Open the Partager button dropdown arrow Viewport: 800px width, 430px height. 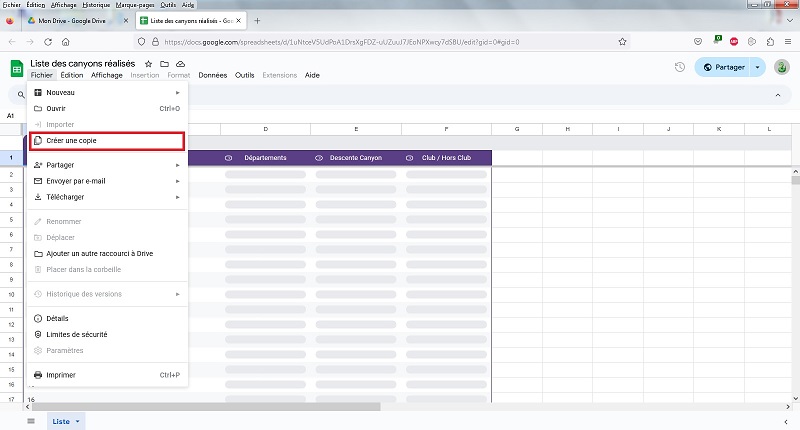(x=757, y=67)
